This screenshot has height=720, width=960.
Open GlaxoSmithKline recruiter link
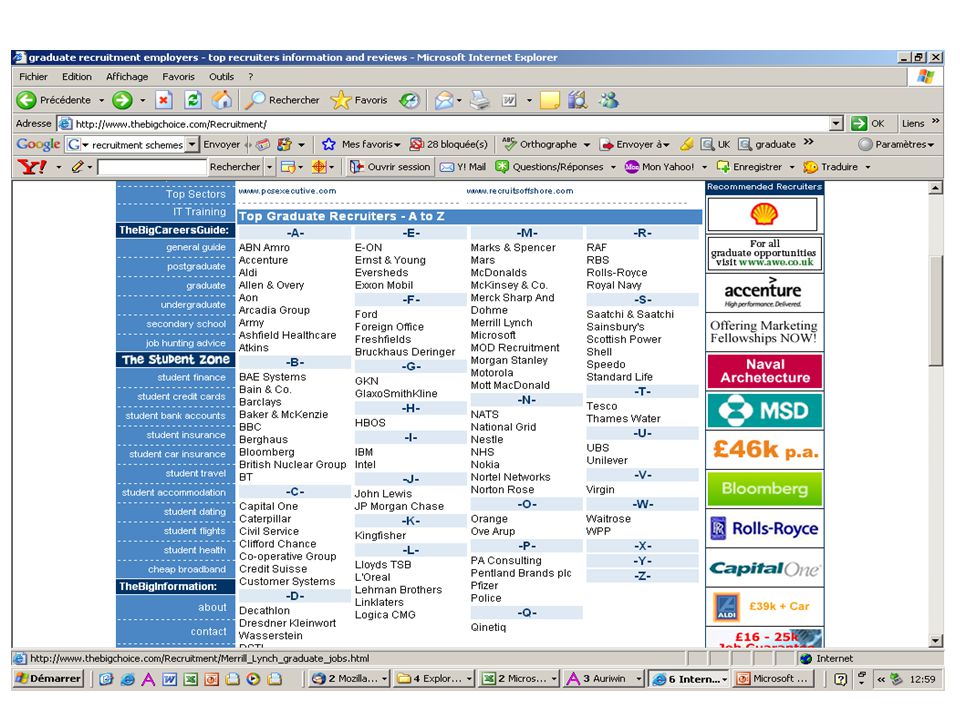coord(396,394)
